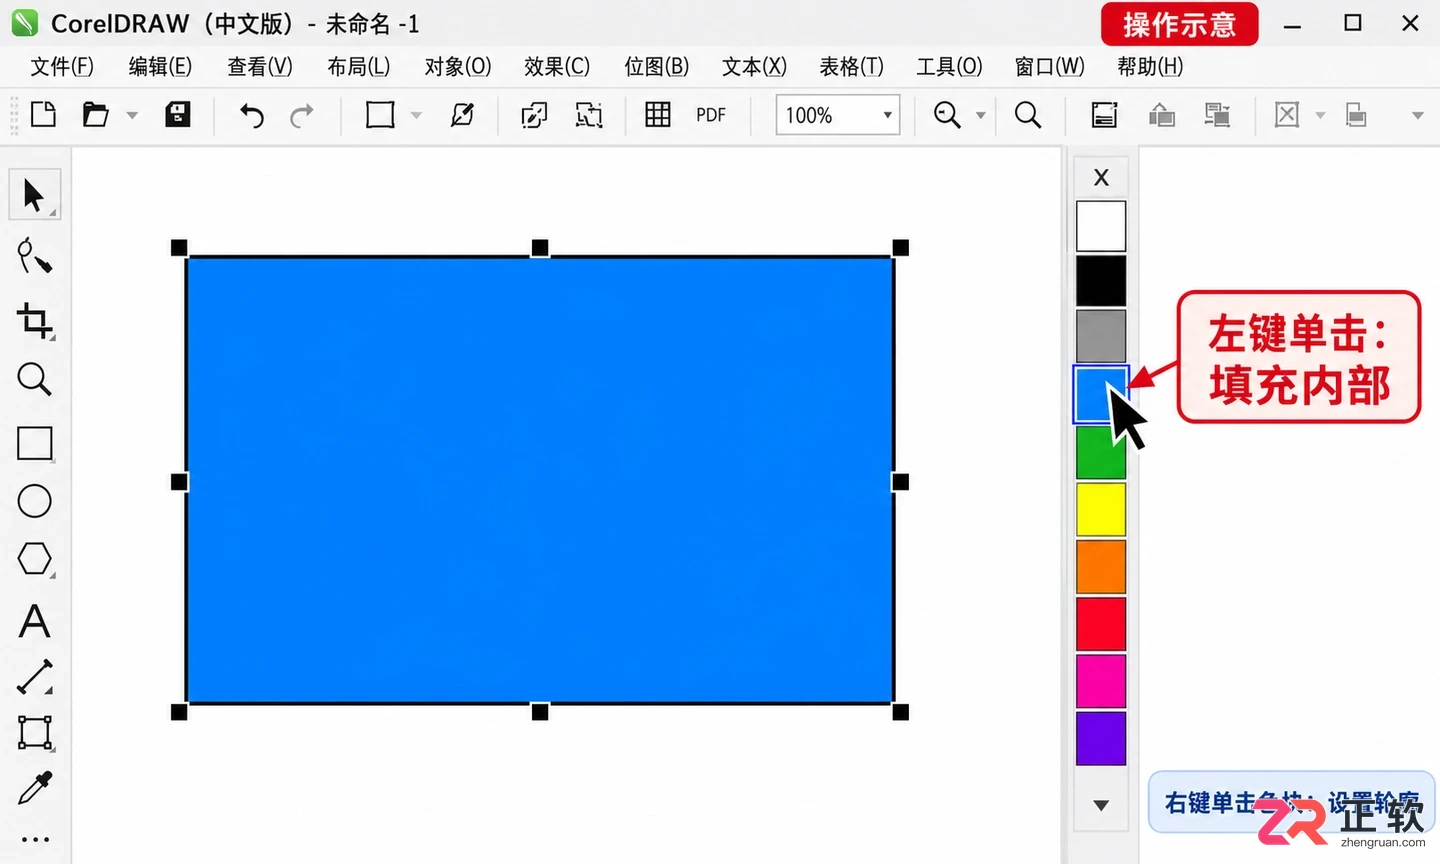Expand the zoom-out magnifier dropdown arrow
This screenshot has width=1440, height=864.
tap(981, 116)
